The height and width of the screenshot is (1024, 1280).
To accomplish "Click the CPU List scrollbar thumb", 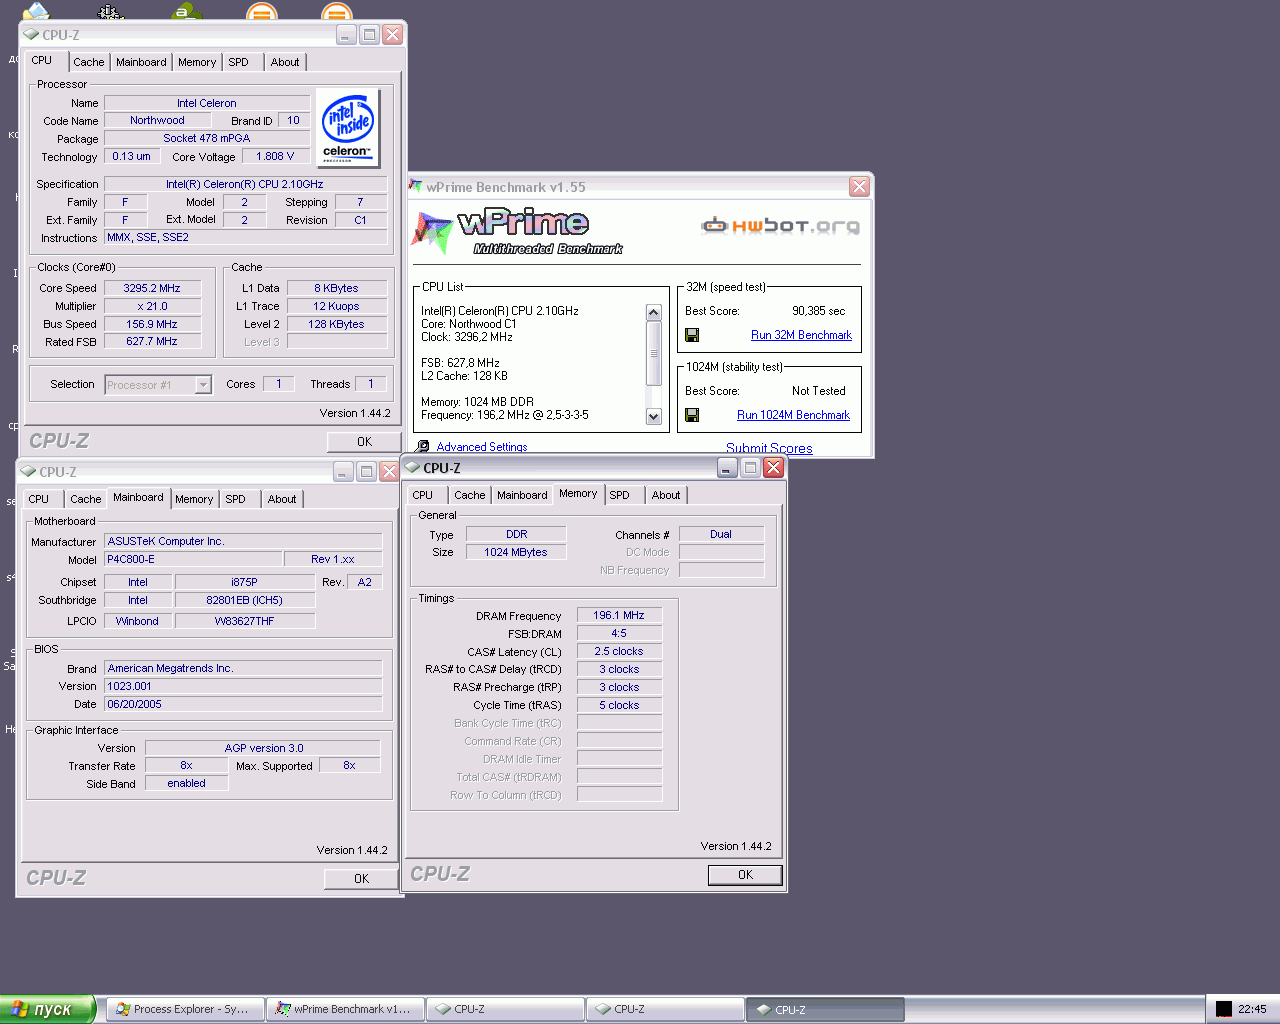I will 654,353.
